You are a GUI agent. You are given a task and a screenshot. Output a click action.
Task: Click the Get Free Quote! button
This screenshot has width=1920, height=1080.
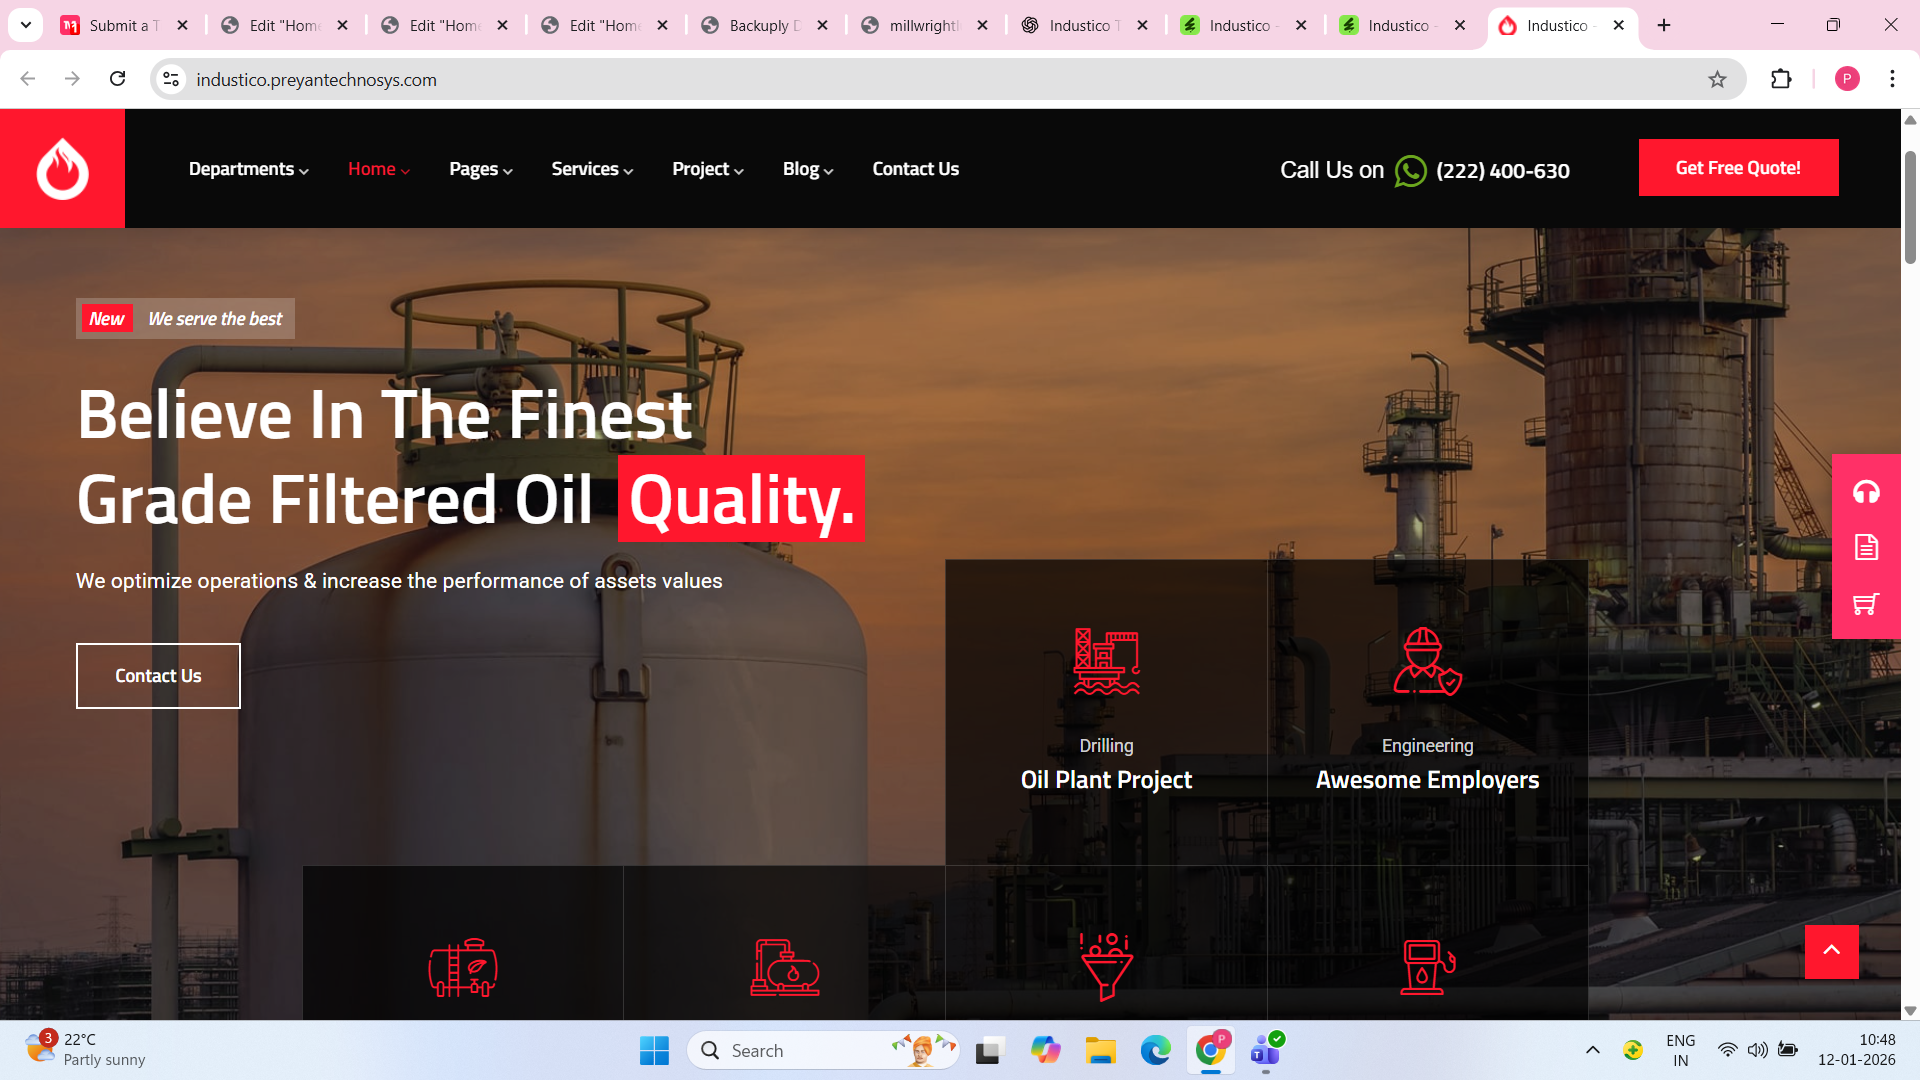coord(1738,168)
